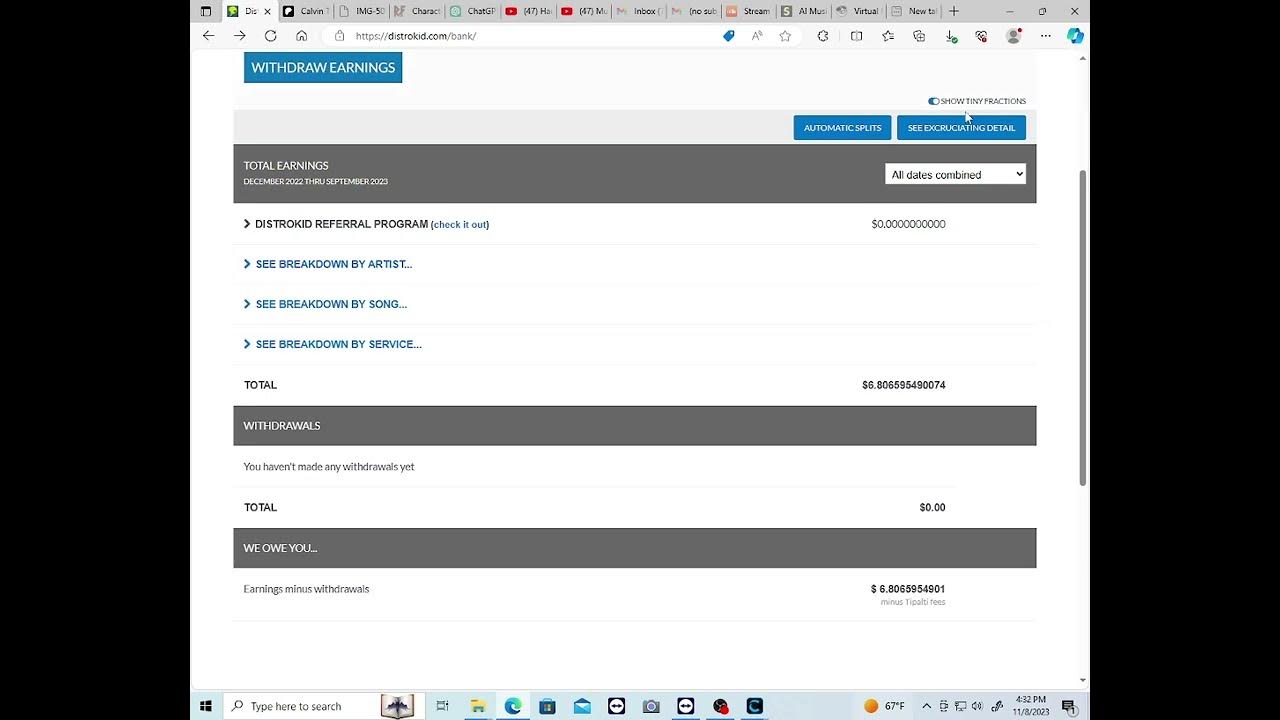Open Microsoft Edge from taskbar
This screenshot has height=720, width=1280.
coord(513,706)
